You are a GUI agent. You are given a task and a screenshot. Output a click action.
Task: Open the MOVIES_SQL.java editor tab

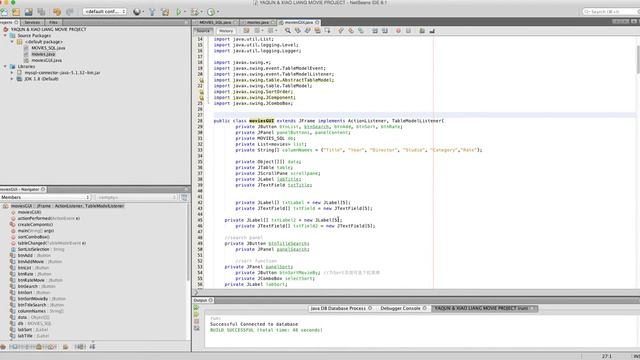(216, 22)
